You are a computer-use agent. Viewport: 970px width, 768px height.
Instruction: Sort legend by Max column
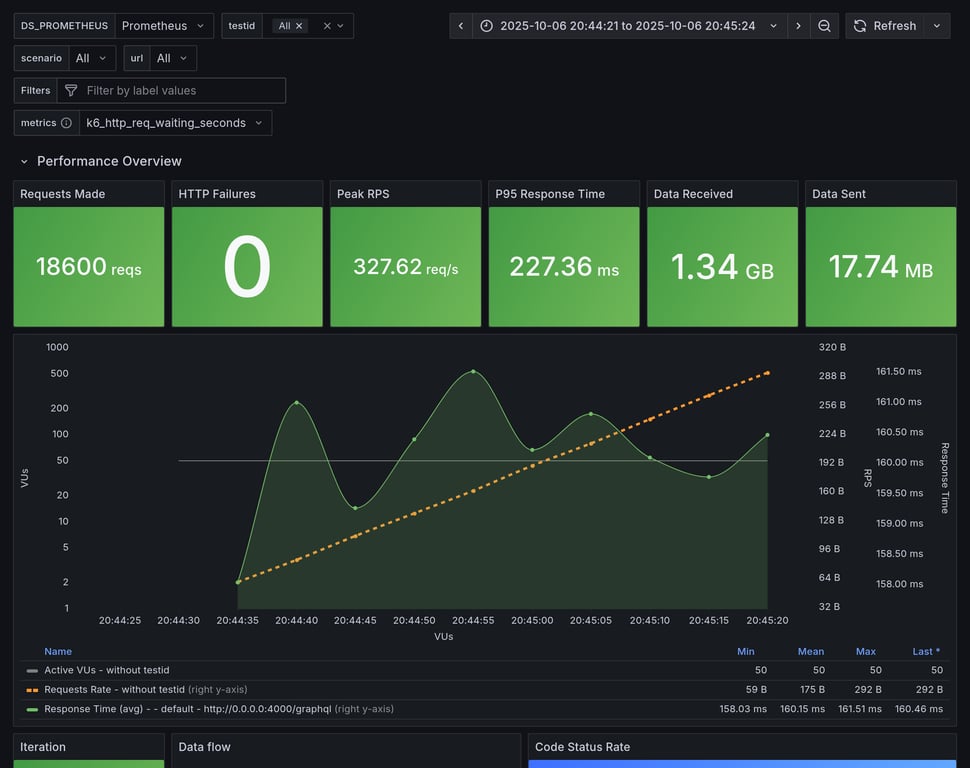tap(865, 651)
